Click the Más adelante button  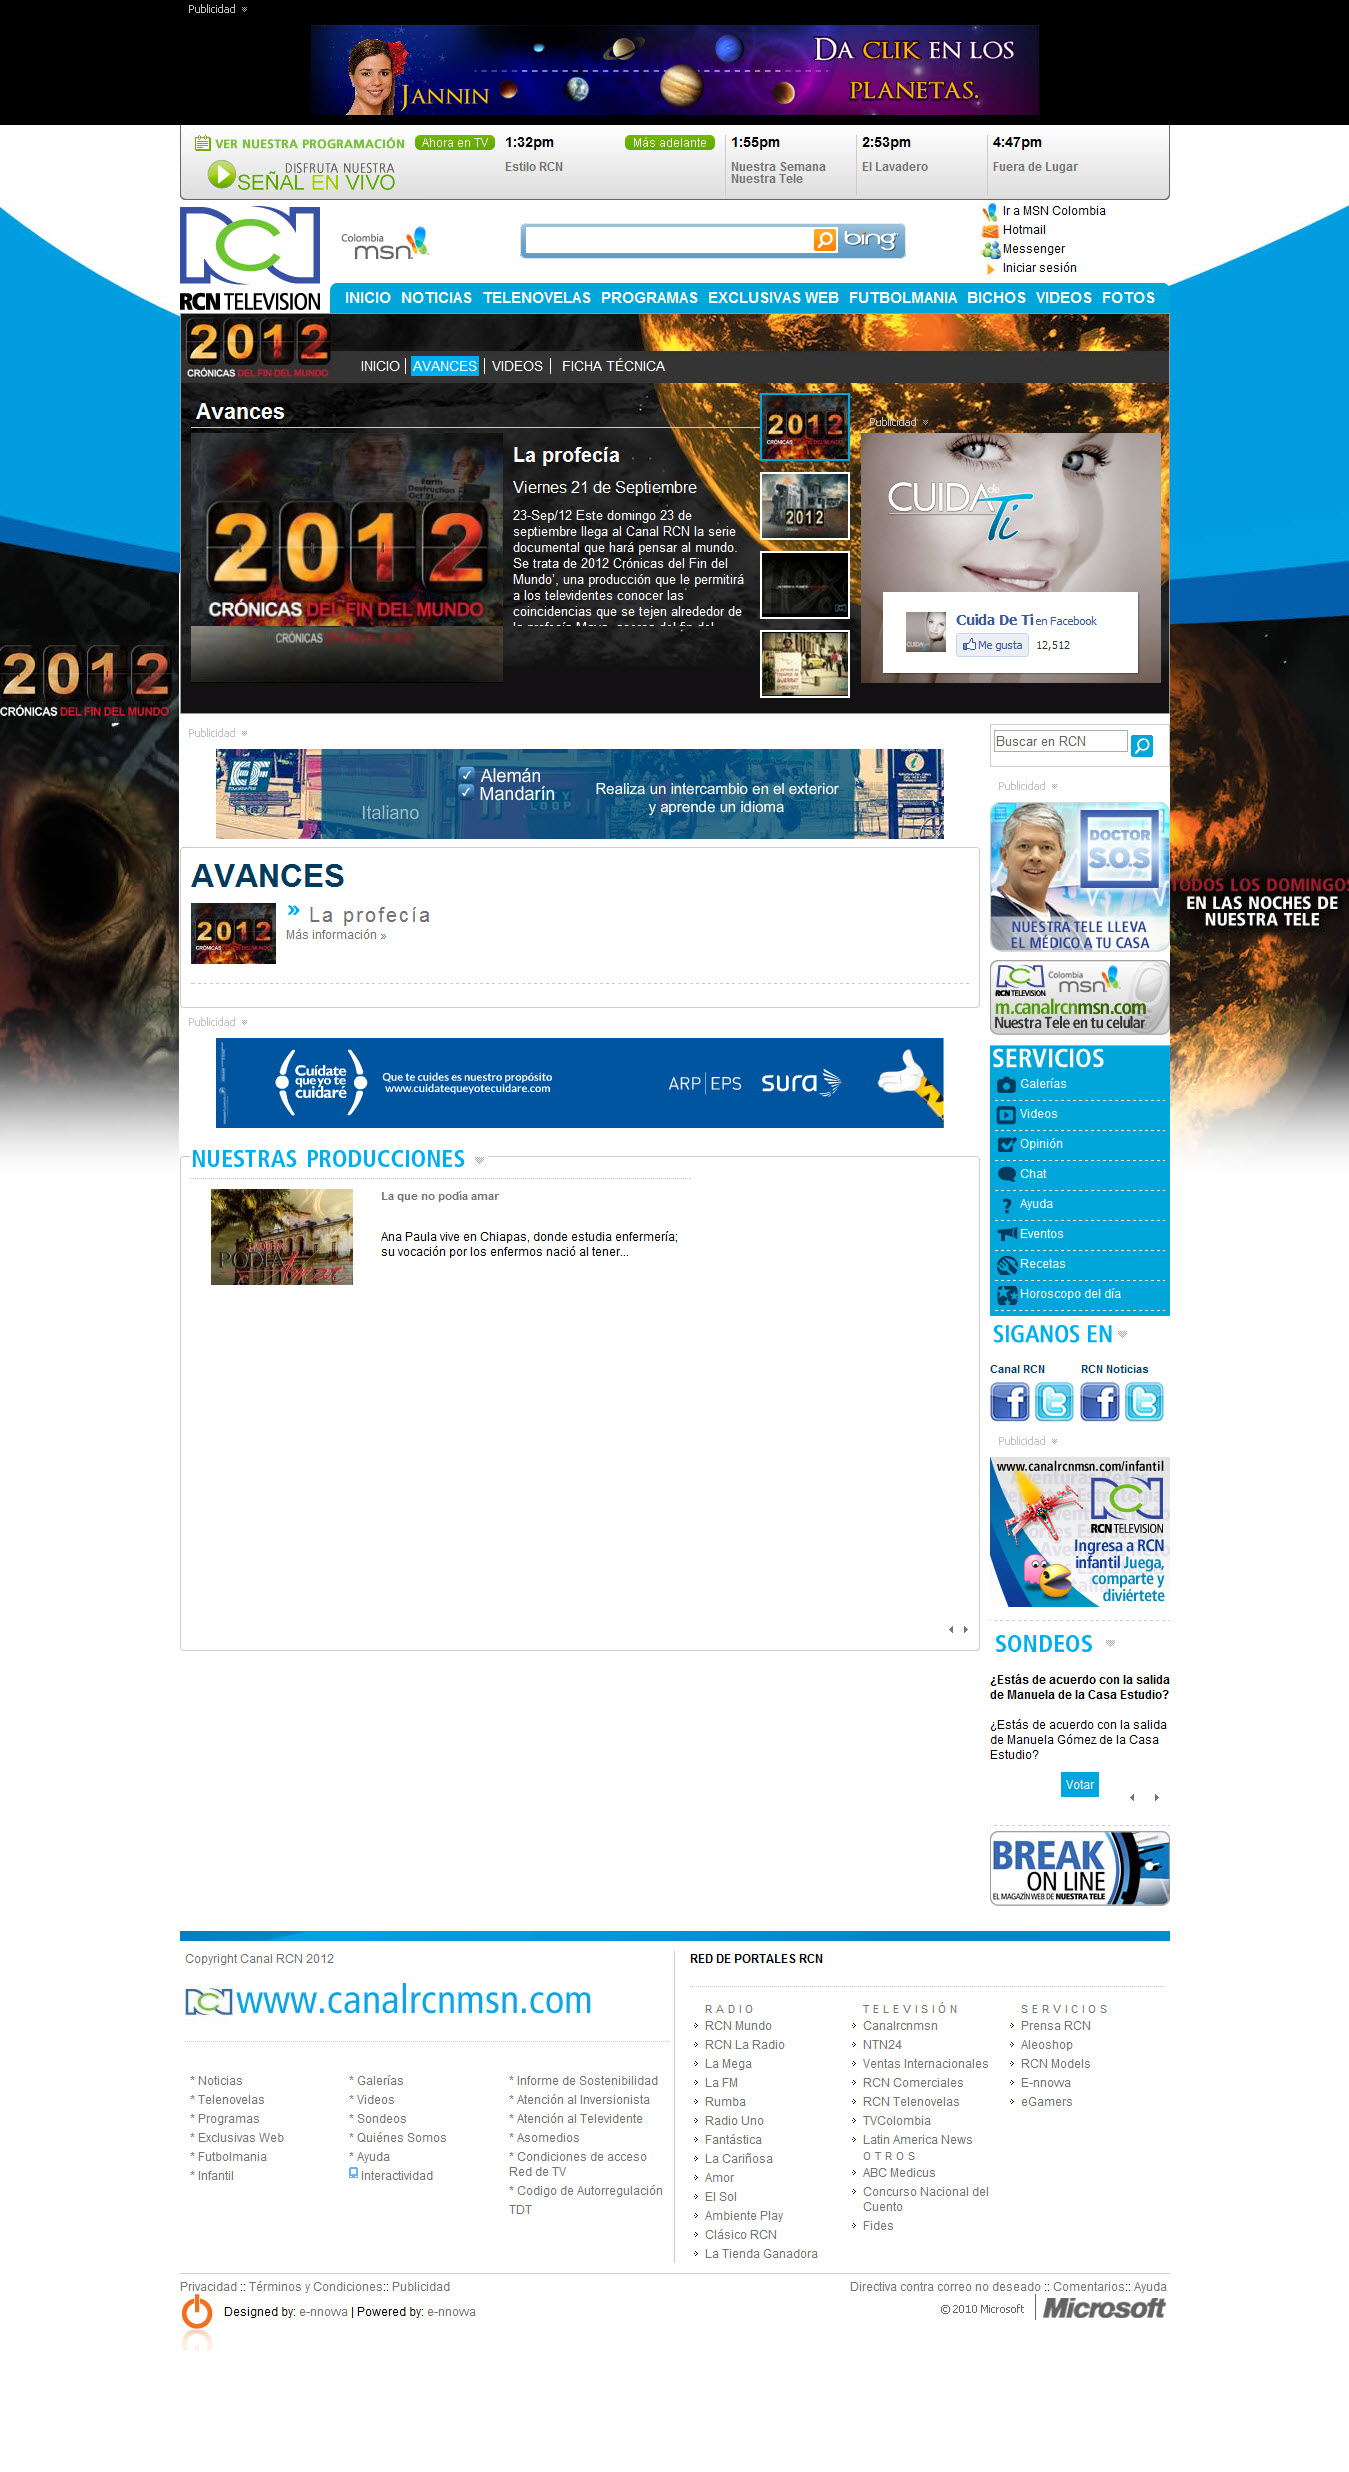coord(670,143)
